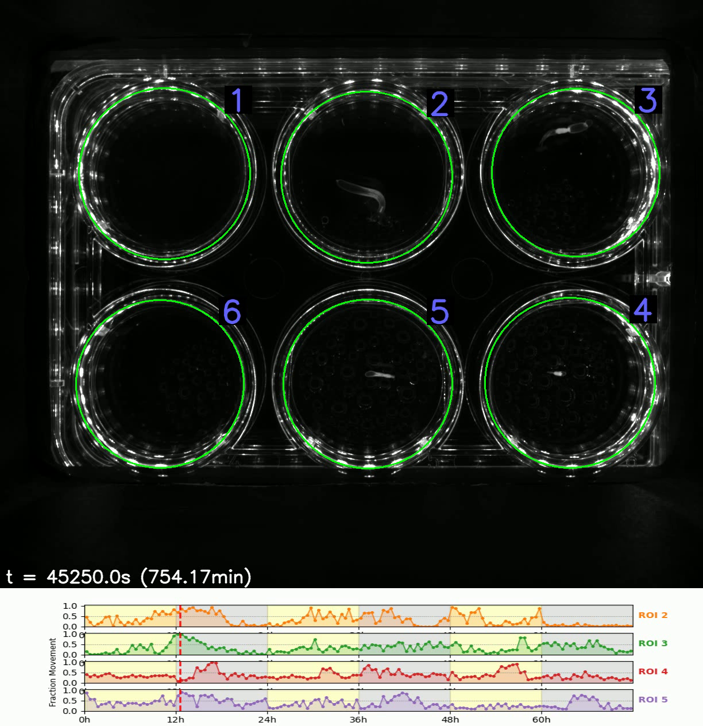Select the small larva in well 4
The height and width of the screenshot is (726, 703).
[556, 373]
